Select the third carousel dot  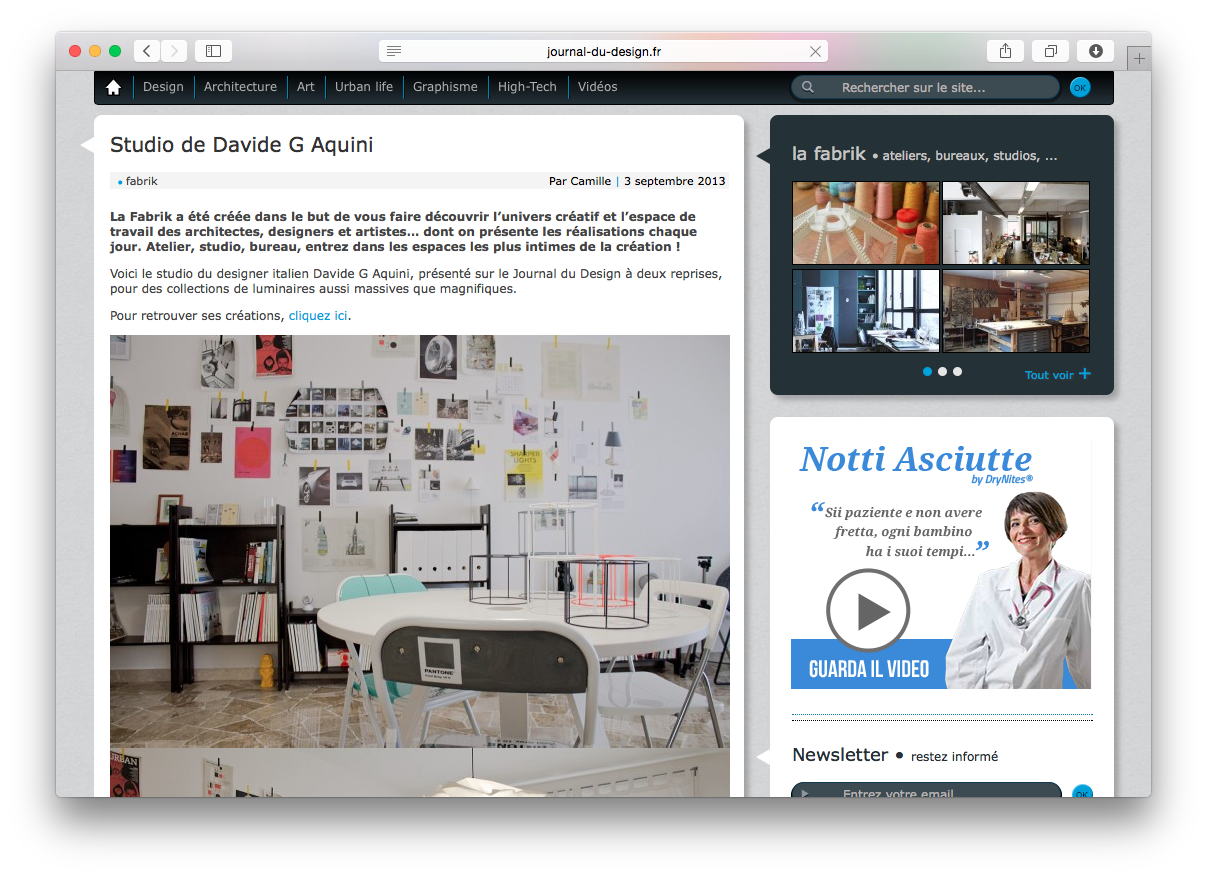(x=957, y=371)
